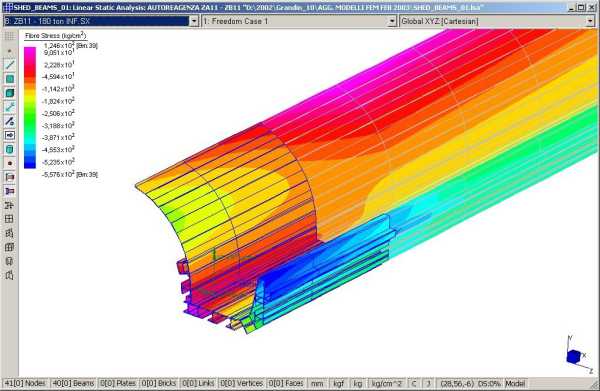Click the Beams count in status bar
The width and height of the screenshot is (600, 391).
(73, 383)
